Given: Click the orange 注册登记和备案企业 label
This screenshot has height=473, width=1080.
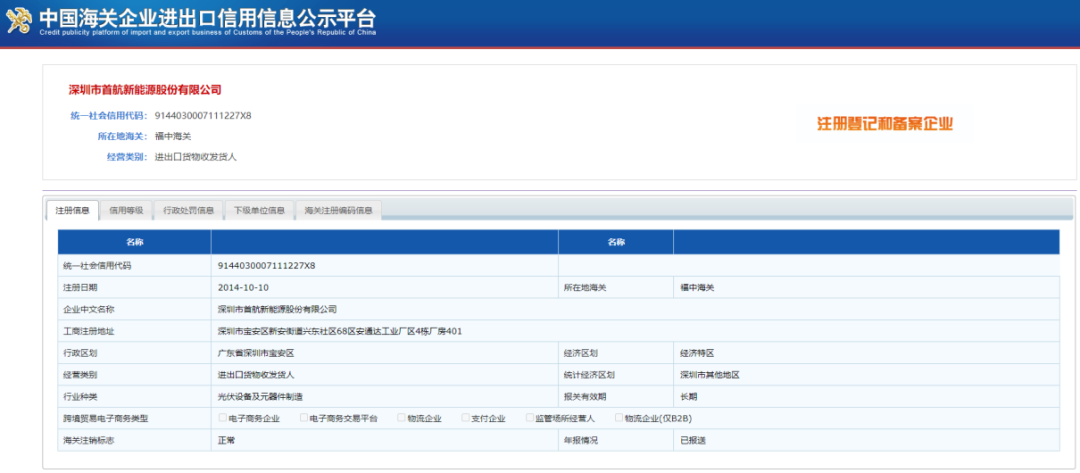Looking at the screenshot, I should tap(884, 124).
